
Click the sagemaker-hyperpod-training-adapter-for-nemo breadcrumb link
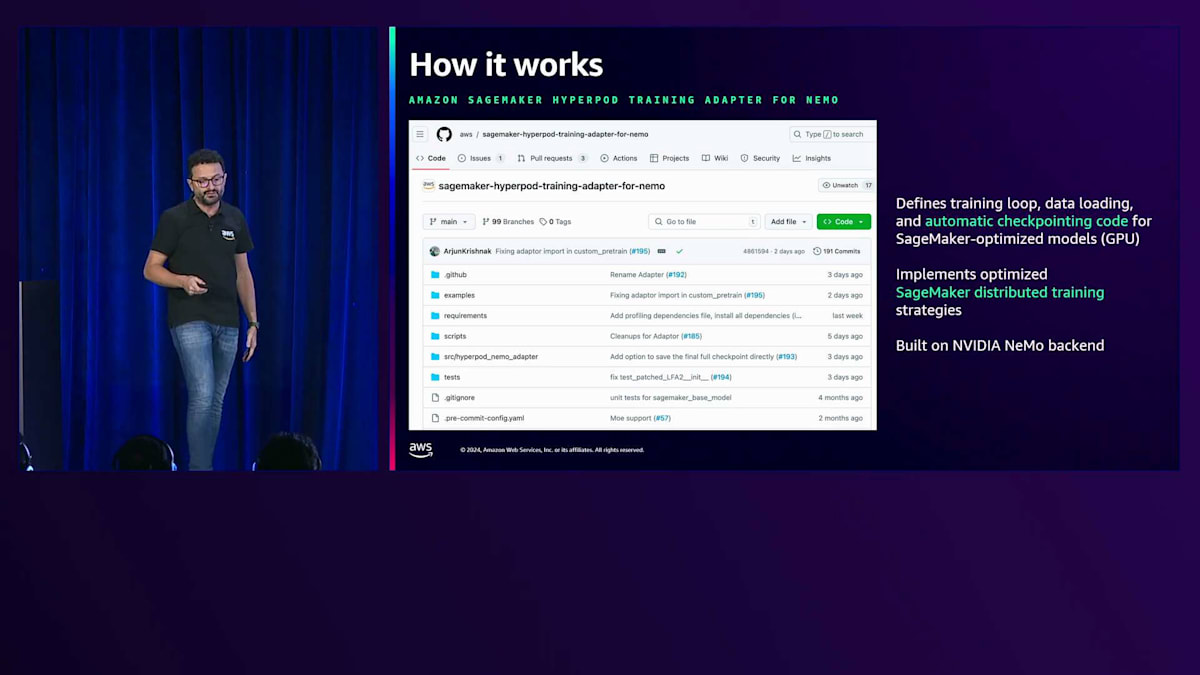[565, 134]
